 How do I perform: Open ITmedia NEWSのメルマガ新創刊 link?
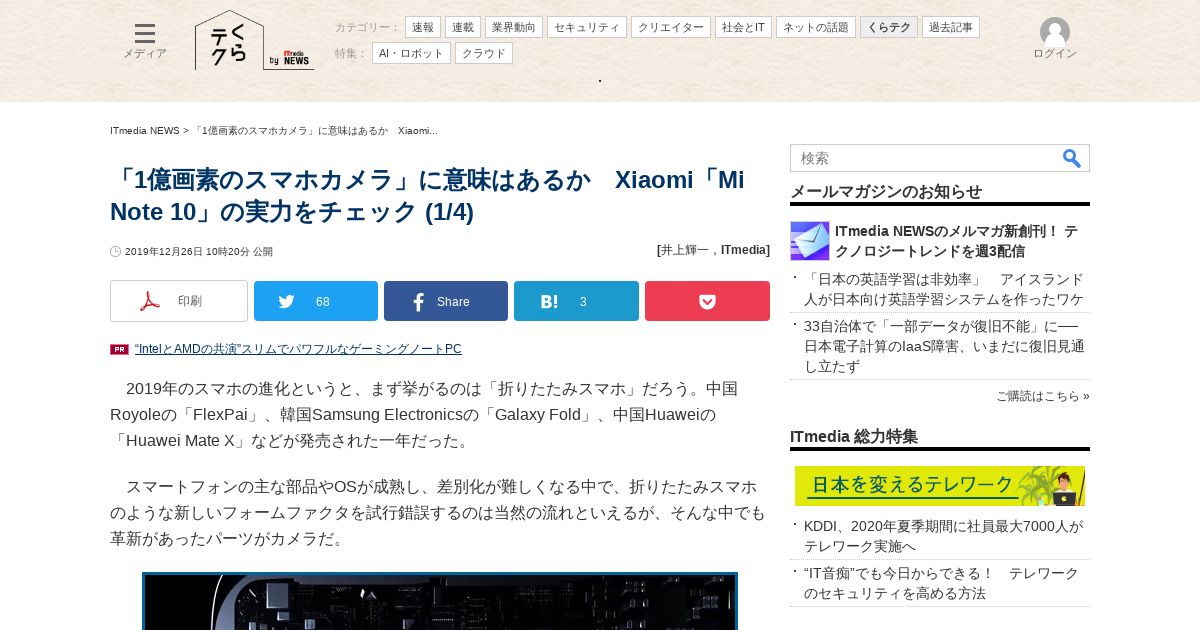tap(957, 241)
